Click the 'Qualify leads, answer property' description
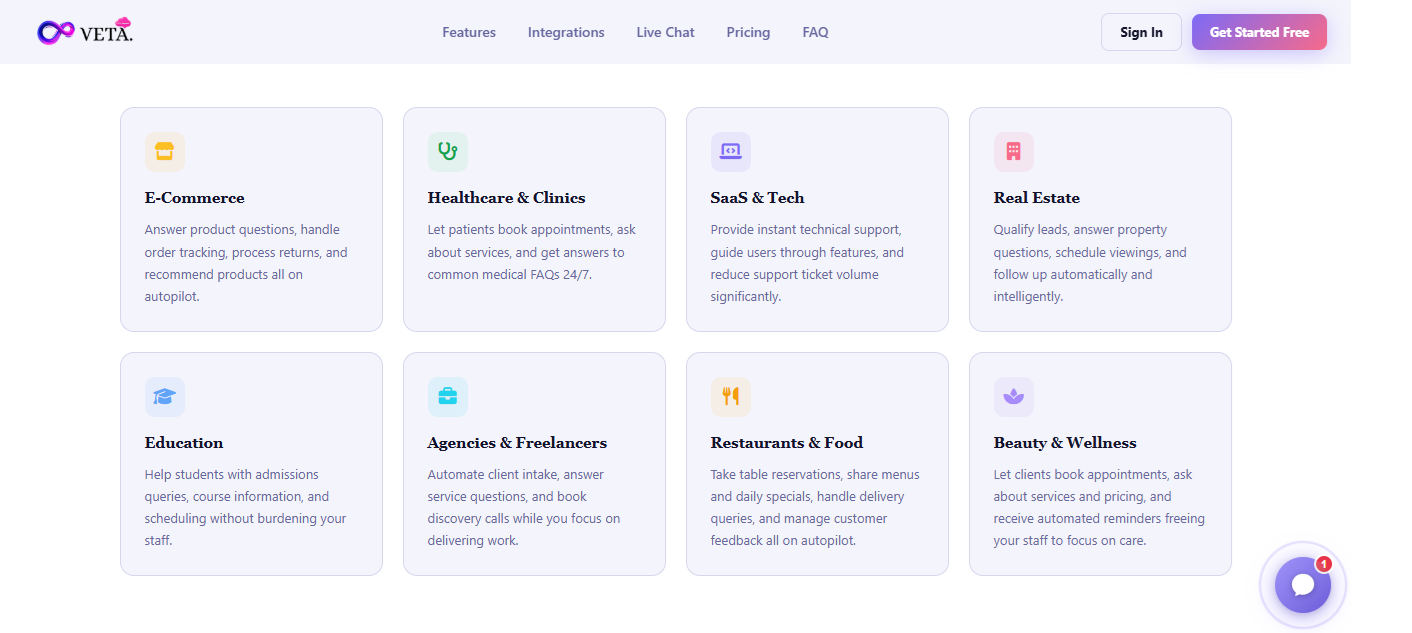 pyautogui.click(x=1091, y=263)
